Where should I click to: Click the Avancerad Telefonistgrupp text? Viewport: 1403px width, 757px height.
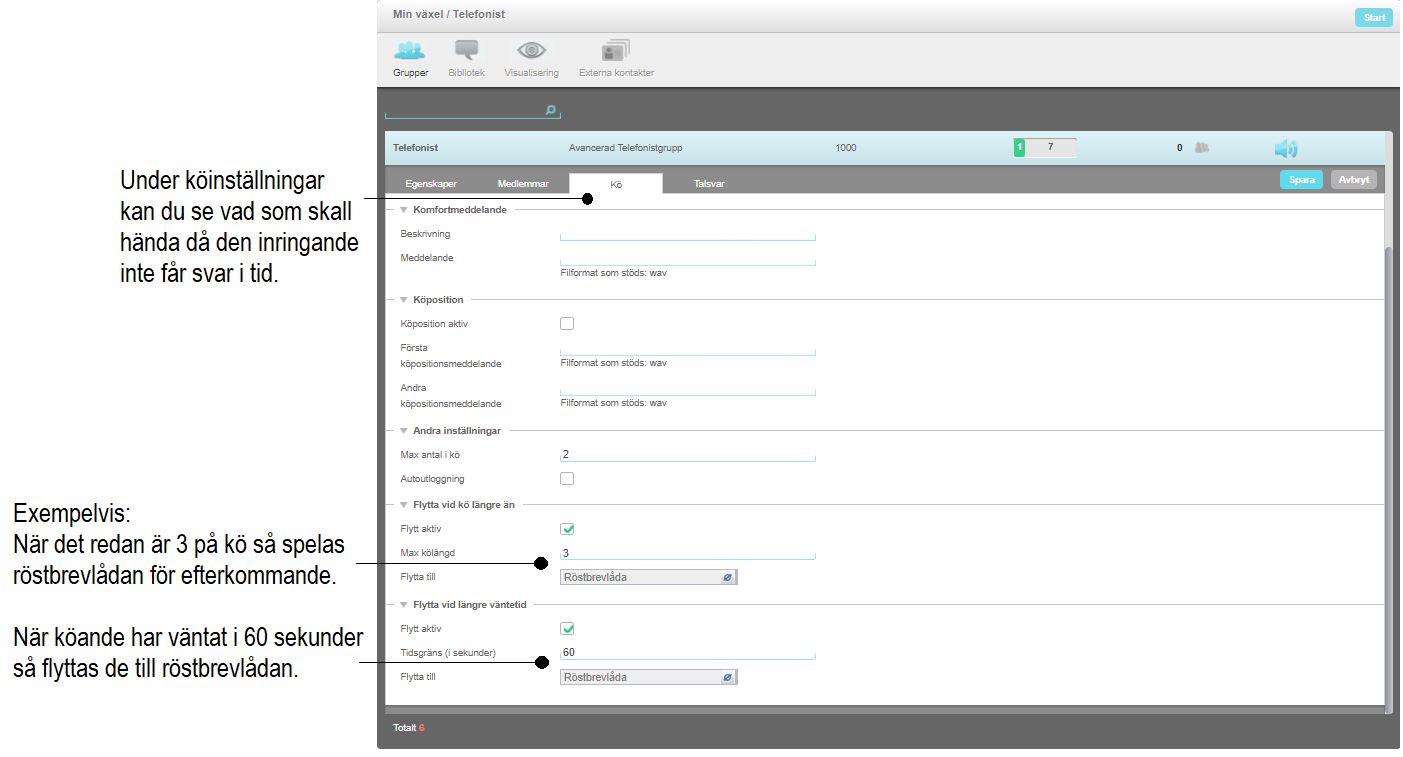coord(625,148)
